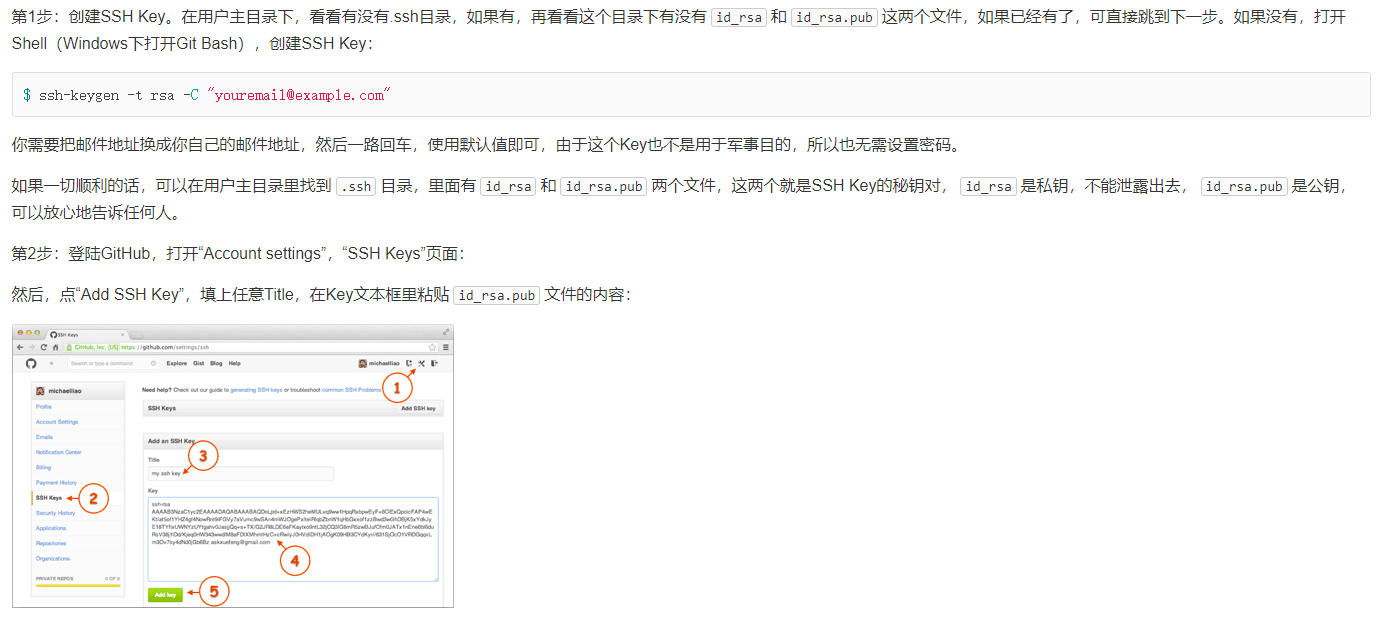Open Applications in the settings sidebar
The height and width of the screenshot is (618, 1378).
pyautogui.click(x=51, y=528)
